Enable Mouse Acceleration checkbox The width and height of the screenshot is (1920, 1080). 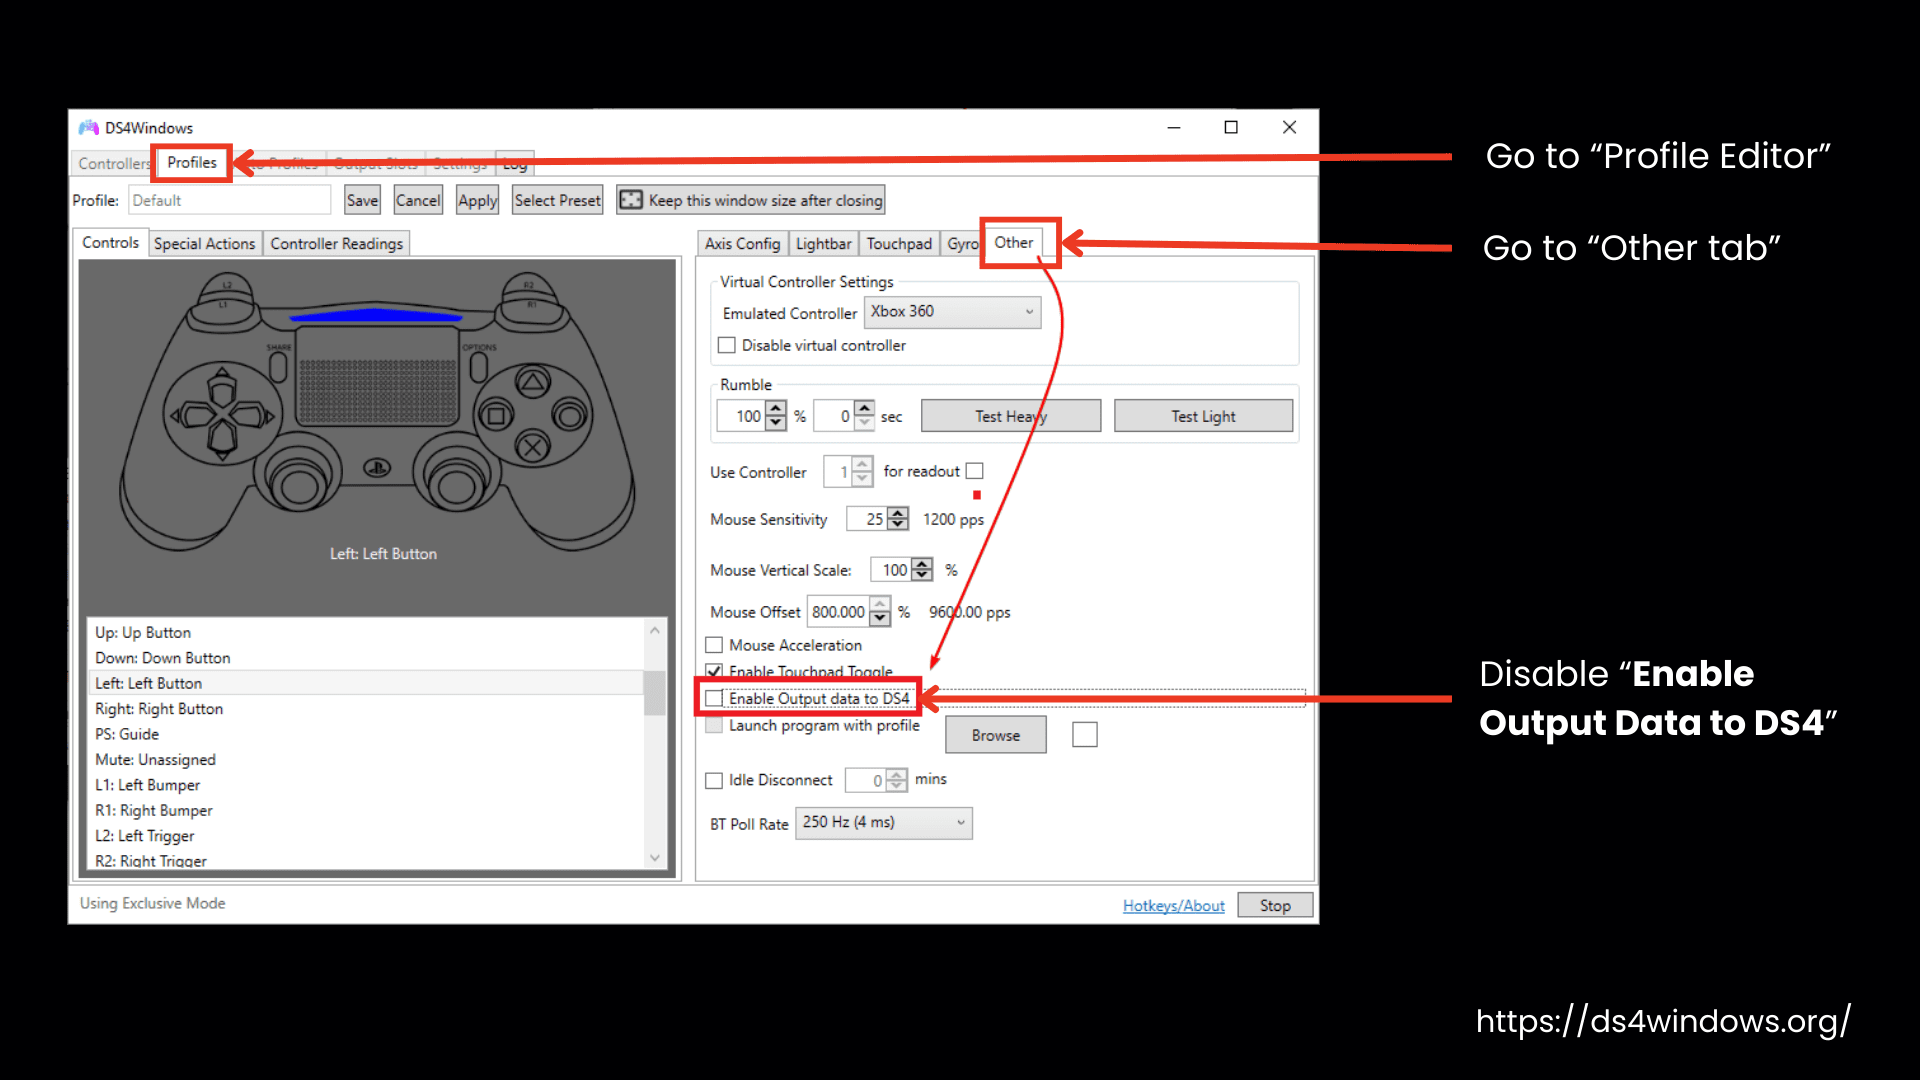click(714, 645)
